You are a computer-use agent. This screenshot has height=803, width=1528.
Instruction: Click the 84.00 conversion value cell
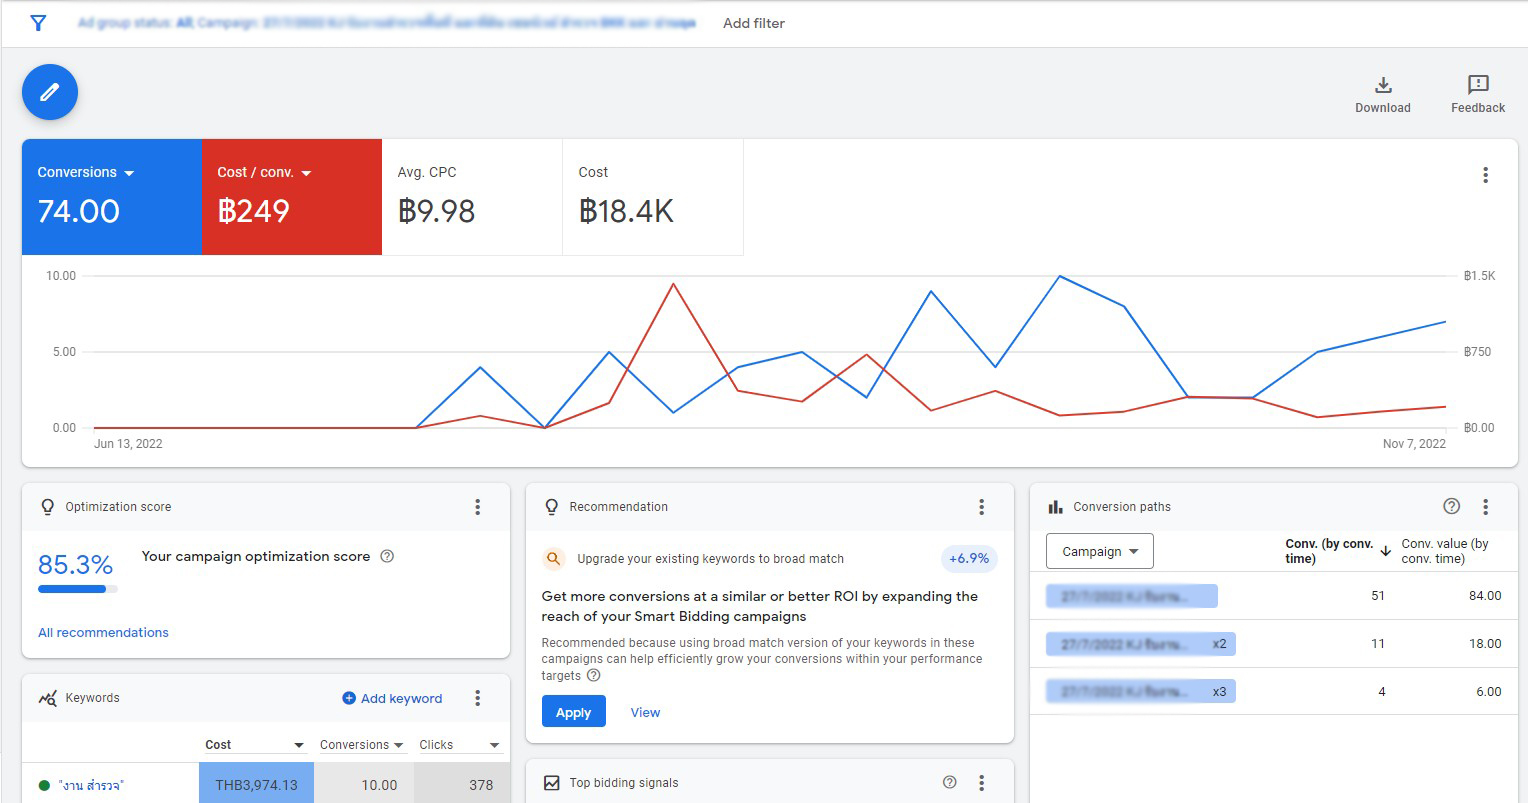[x=1485, y=595]
